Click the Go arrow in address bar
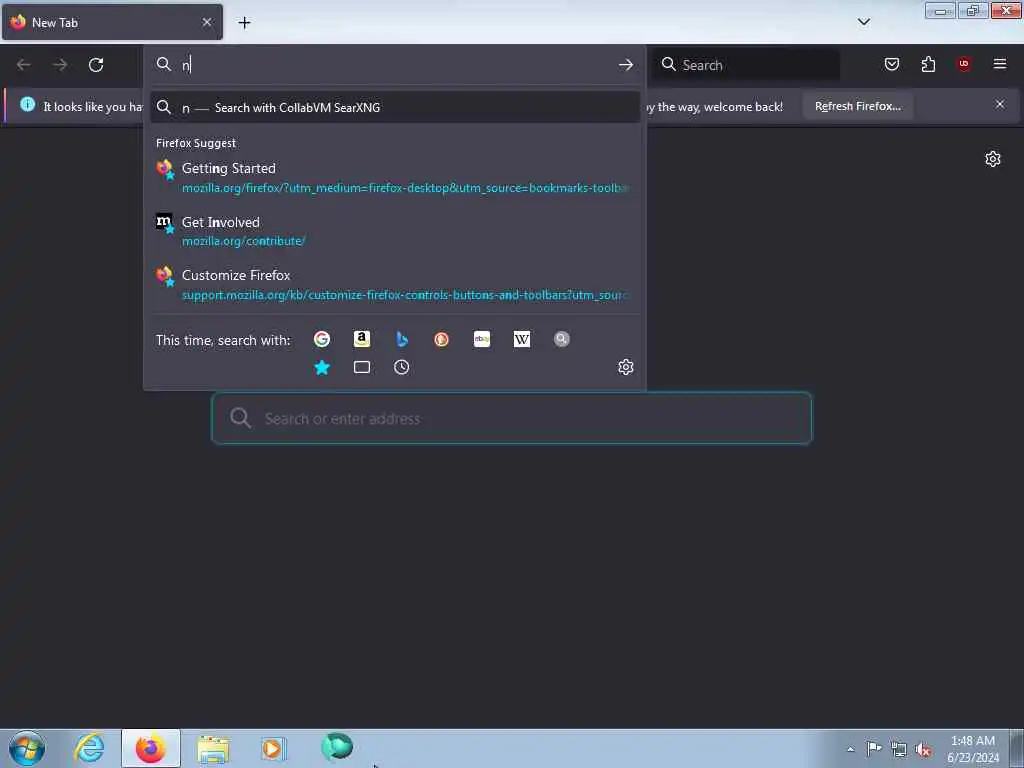The image size is (1024, 768). (x=626, y=65)
